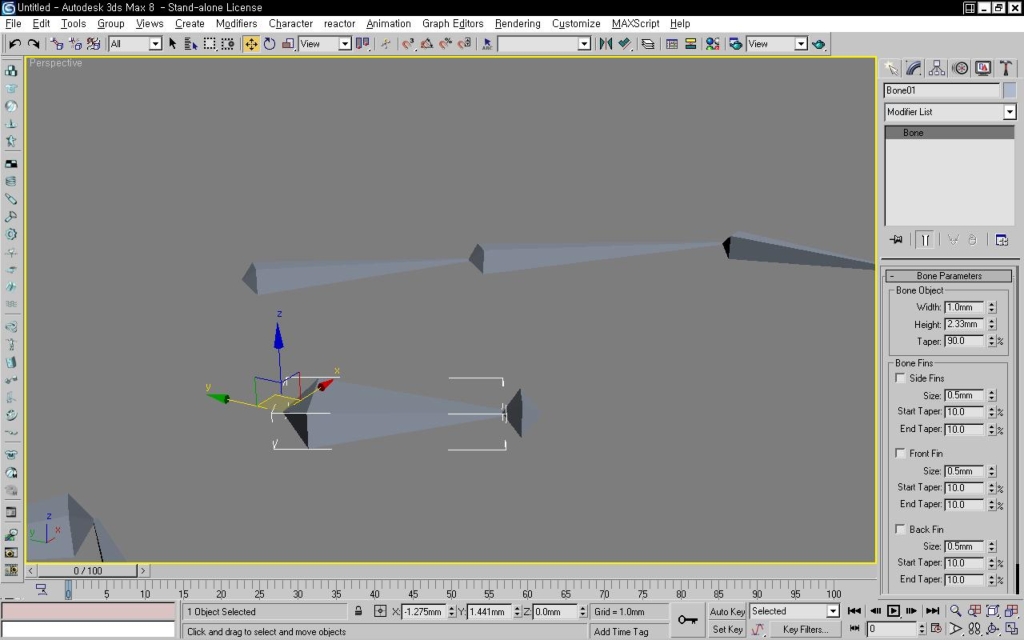
Task: Activate the Select and Rotate tool
Action: pyautogui.click(x=269, y=44)
